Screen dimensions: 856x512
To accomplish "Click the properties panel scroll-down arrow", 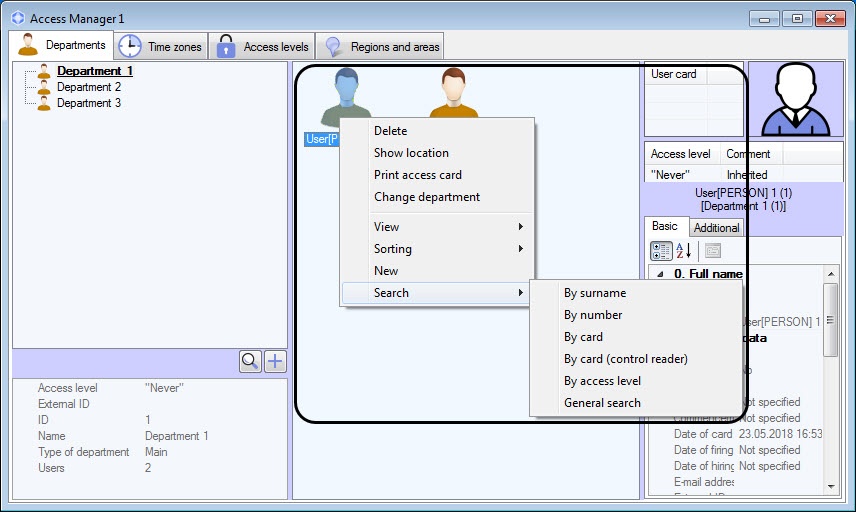I will click(831, 487).
